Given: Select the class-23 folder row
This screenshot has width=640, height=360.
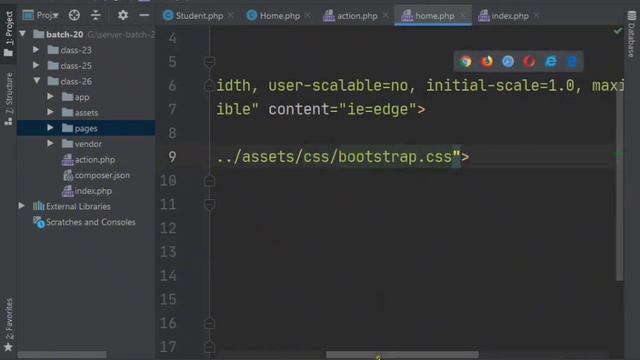Looking at the screenshot, I should coord(86,50).
